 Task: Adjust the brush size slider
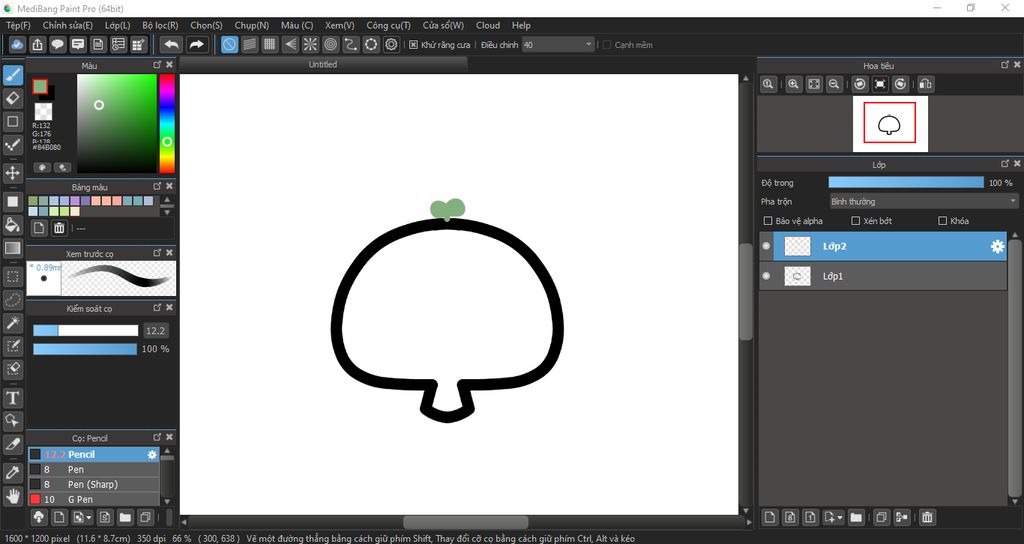(x=86, y=330)
